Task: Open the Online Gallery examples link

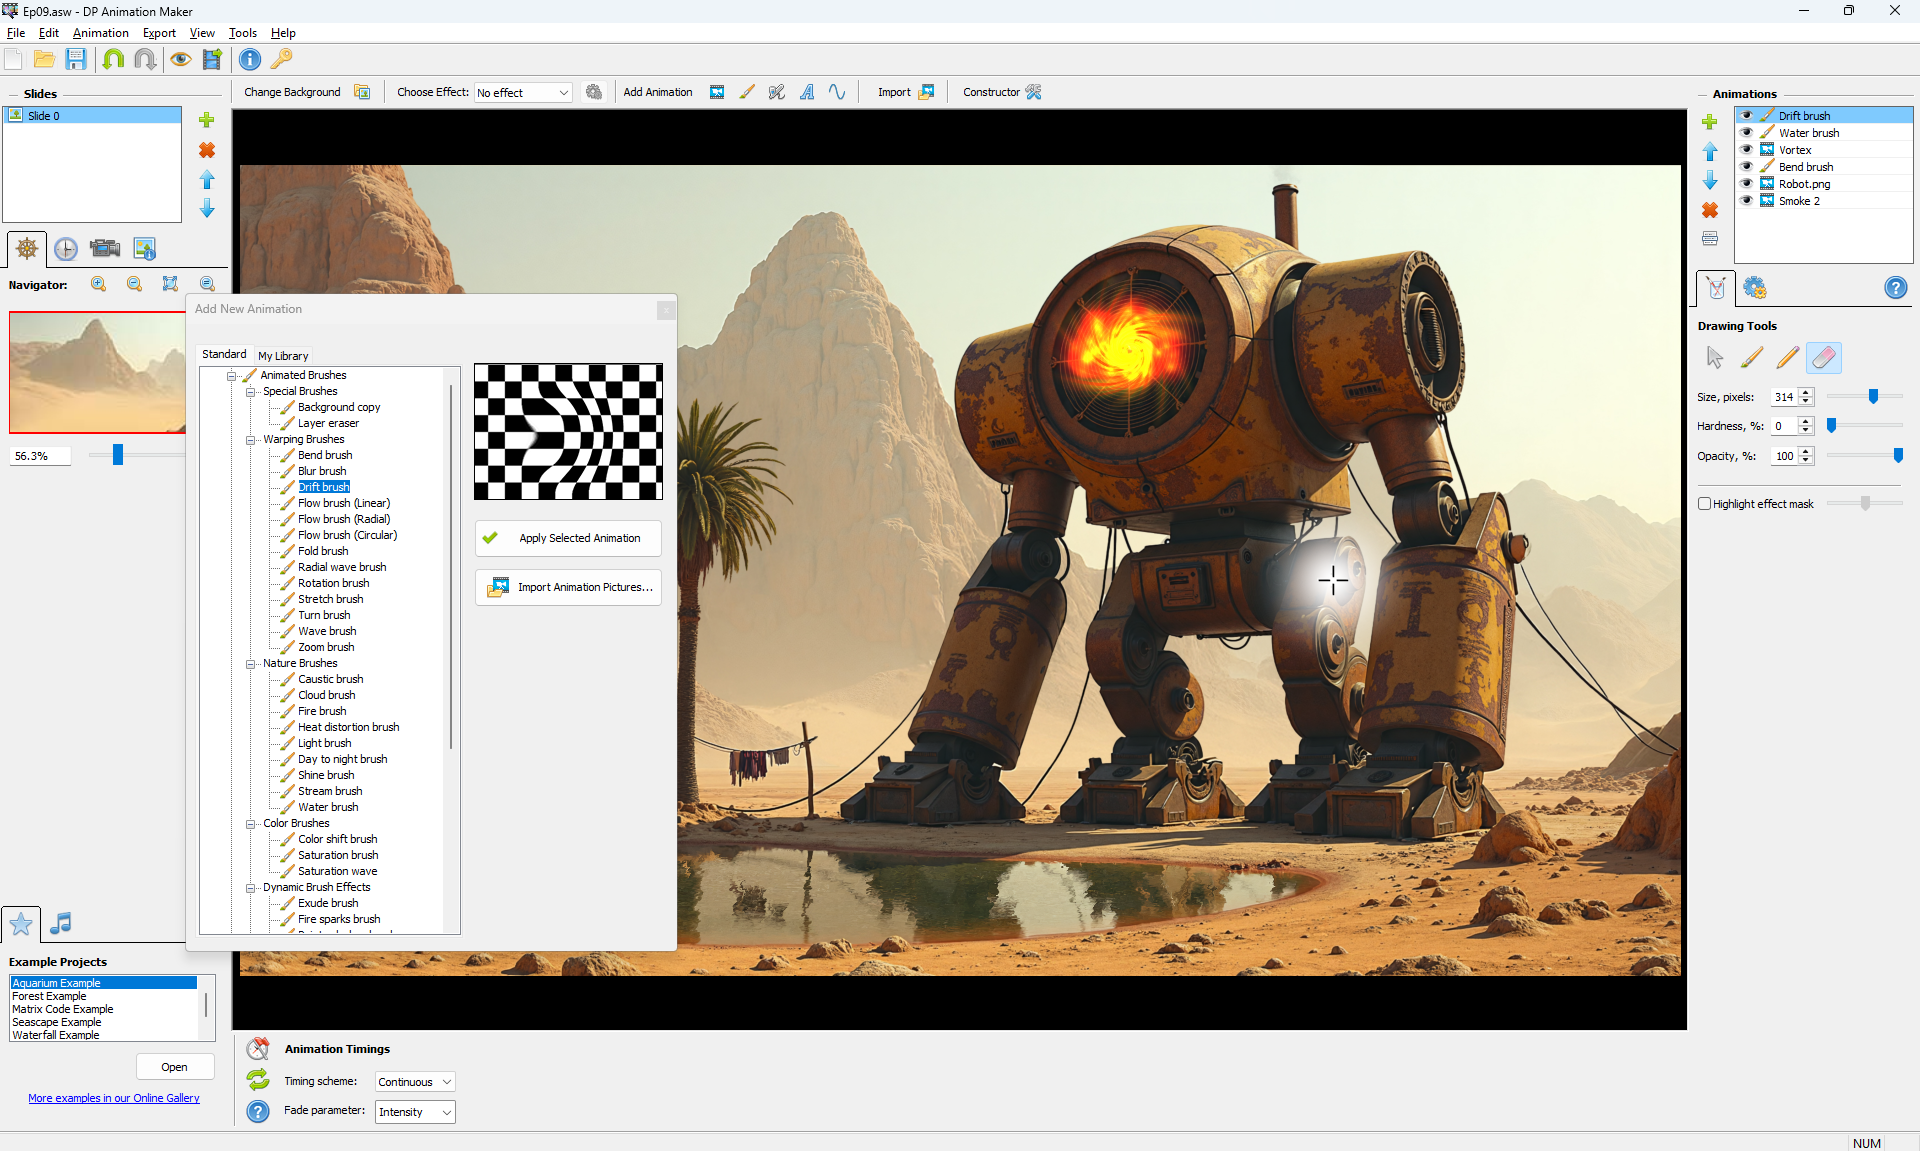Action: (113, 1098)
